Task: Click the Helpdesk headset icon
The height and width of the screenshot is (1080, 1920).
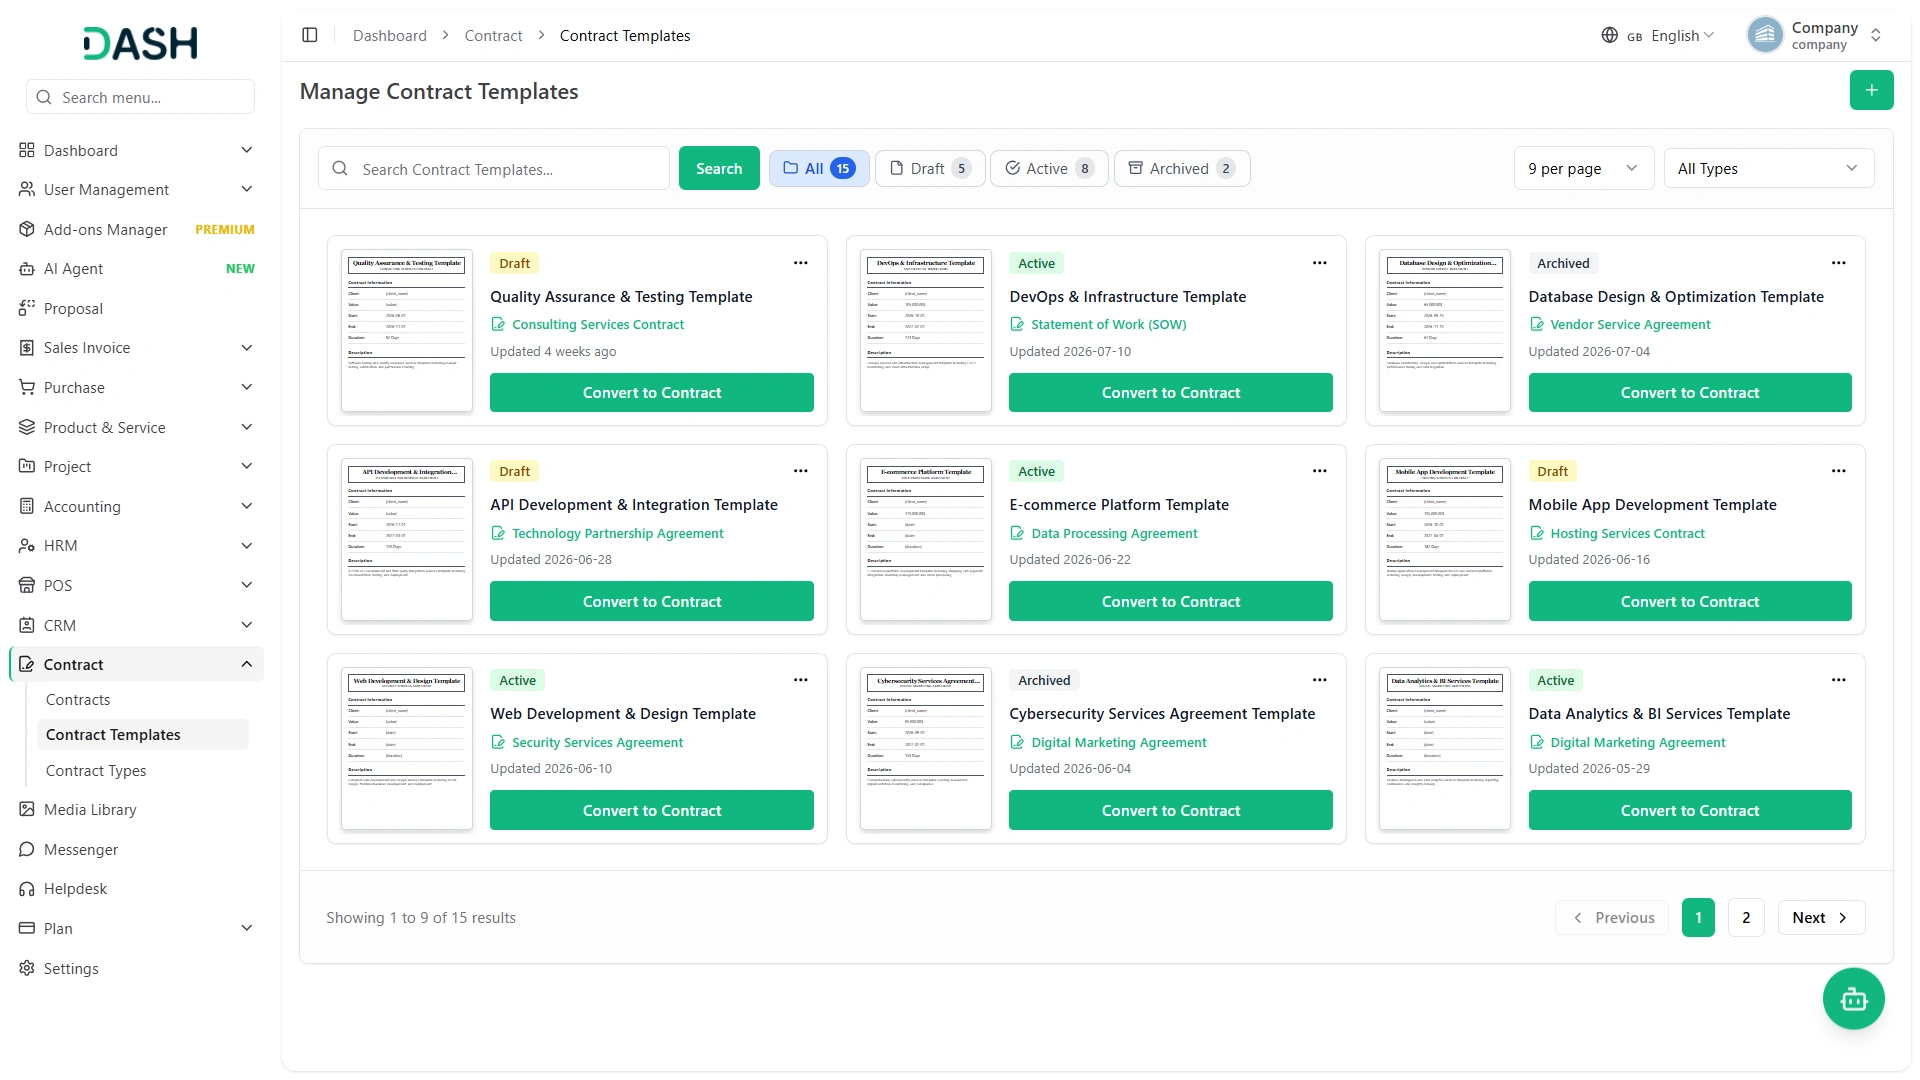Action: tap(27, 888)
